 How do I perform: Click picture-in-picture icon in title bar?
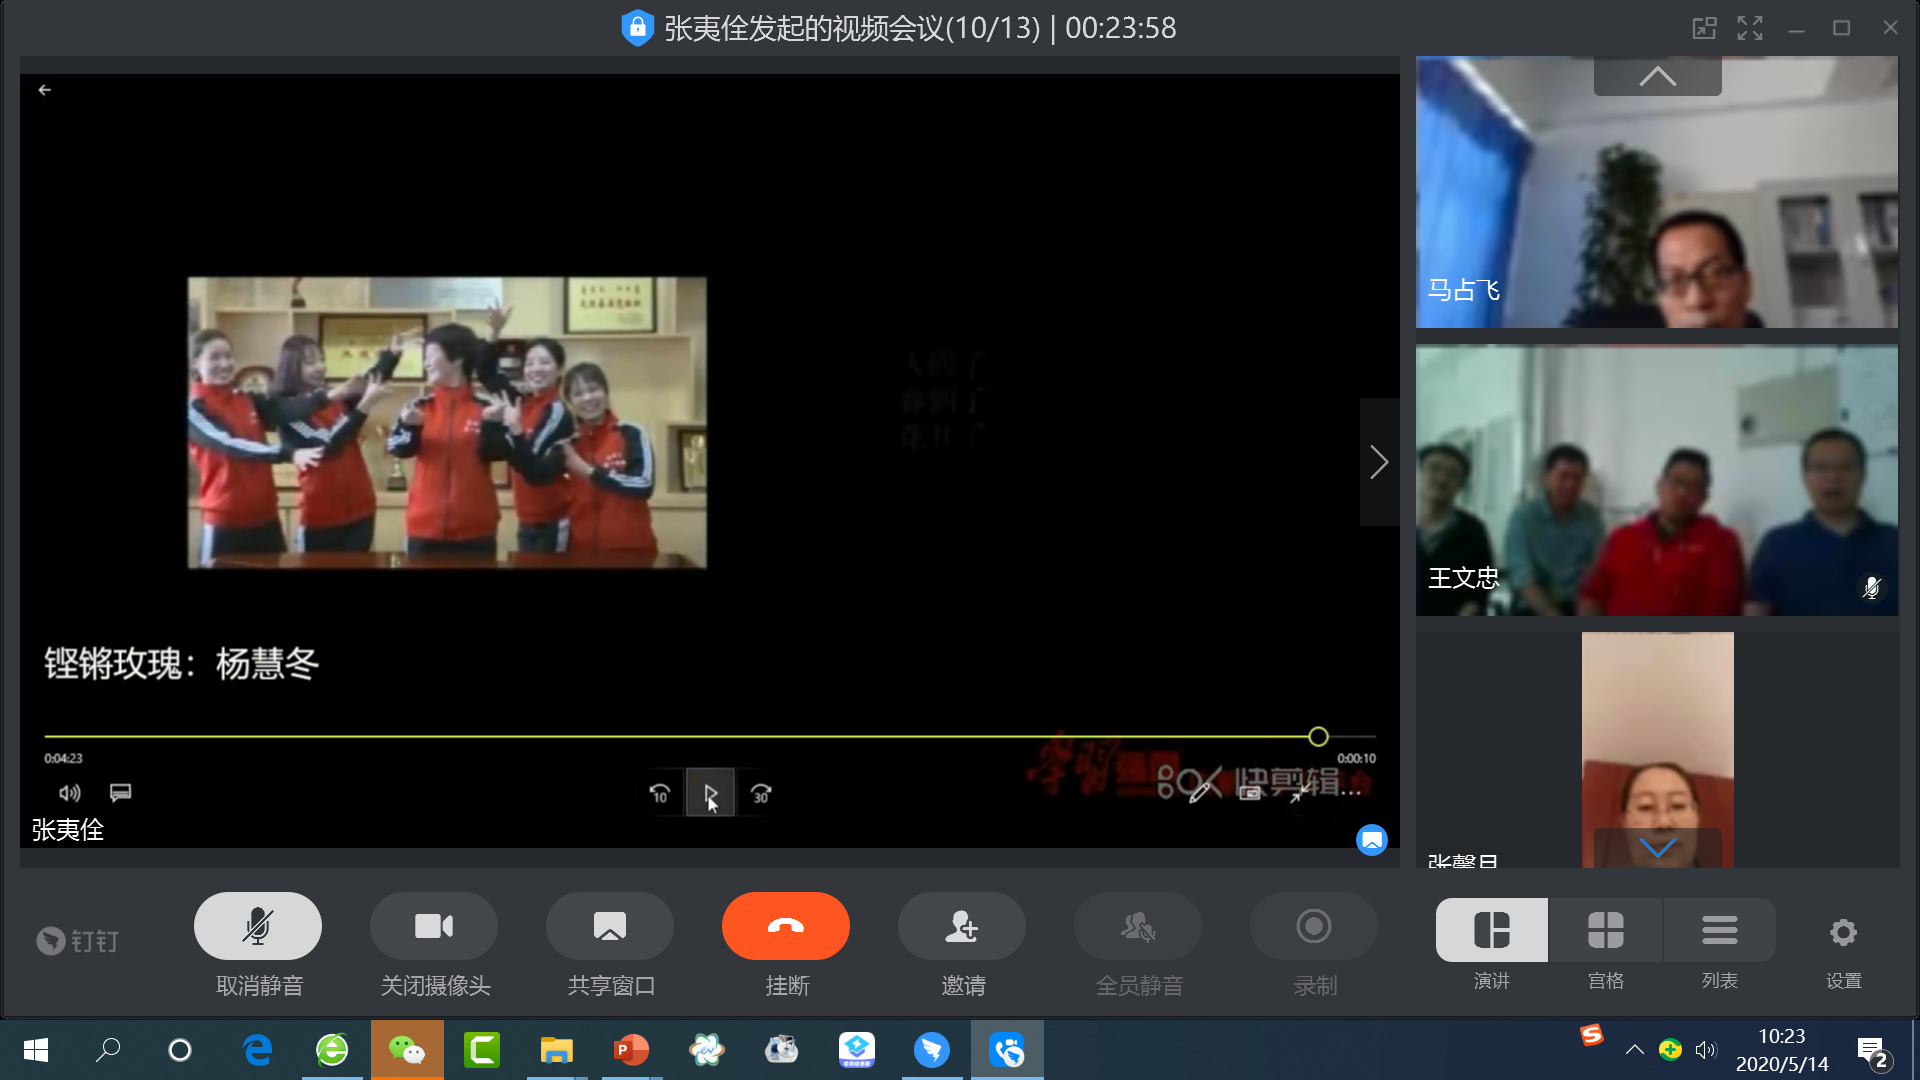[1704, 28]
